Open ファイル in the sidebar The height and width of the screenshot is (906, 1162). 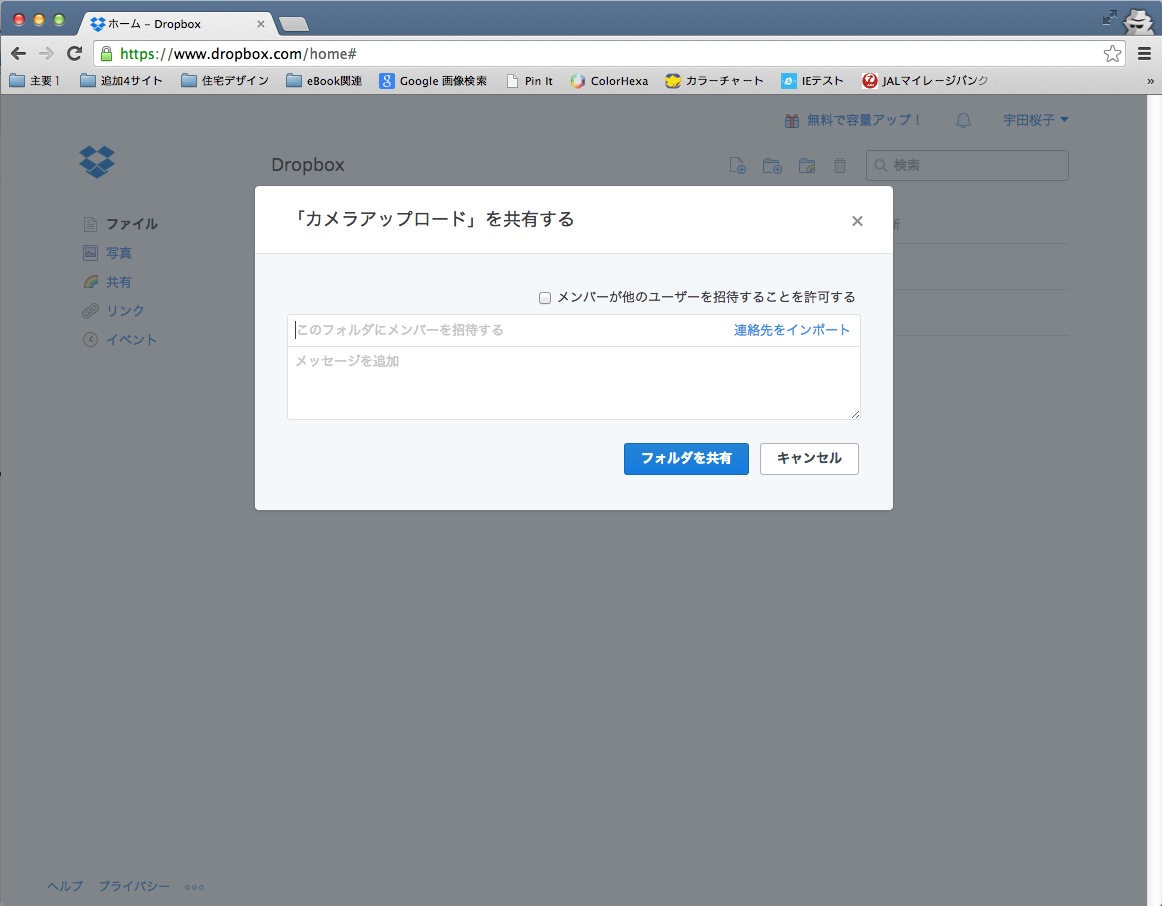[132, 224]
